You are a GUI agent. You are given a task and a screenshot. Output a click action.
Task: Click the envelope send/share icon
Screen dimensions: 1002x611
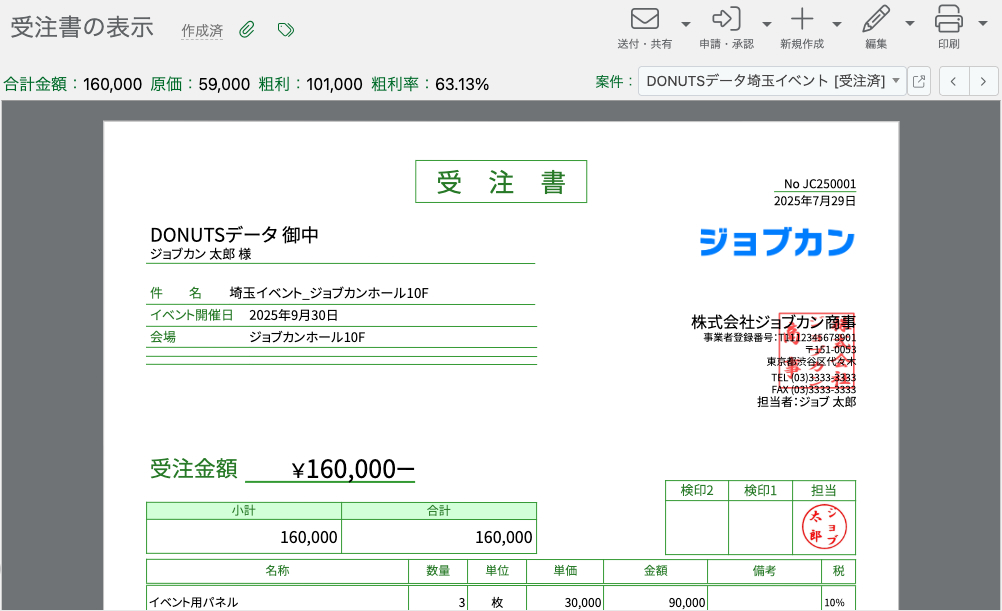[645, 19]
